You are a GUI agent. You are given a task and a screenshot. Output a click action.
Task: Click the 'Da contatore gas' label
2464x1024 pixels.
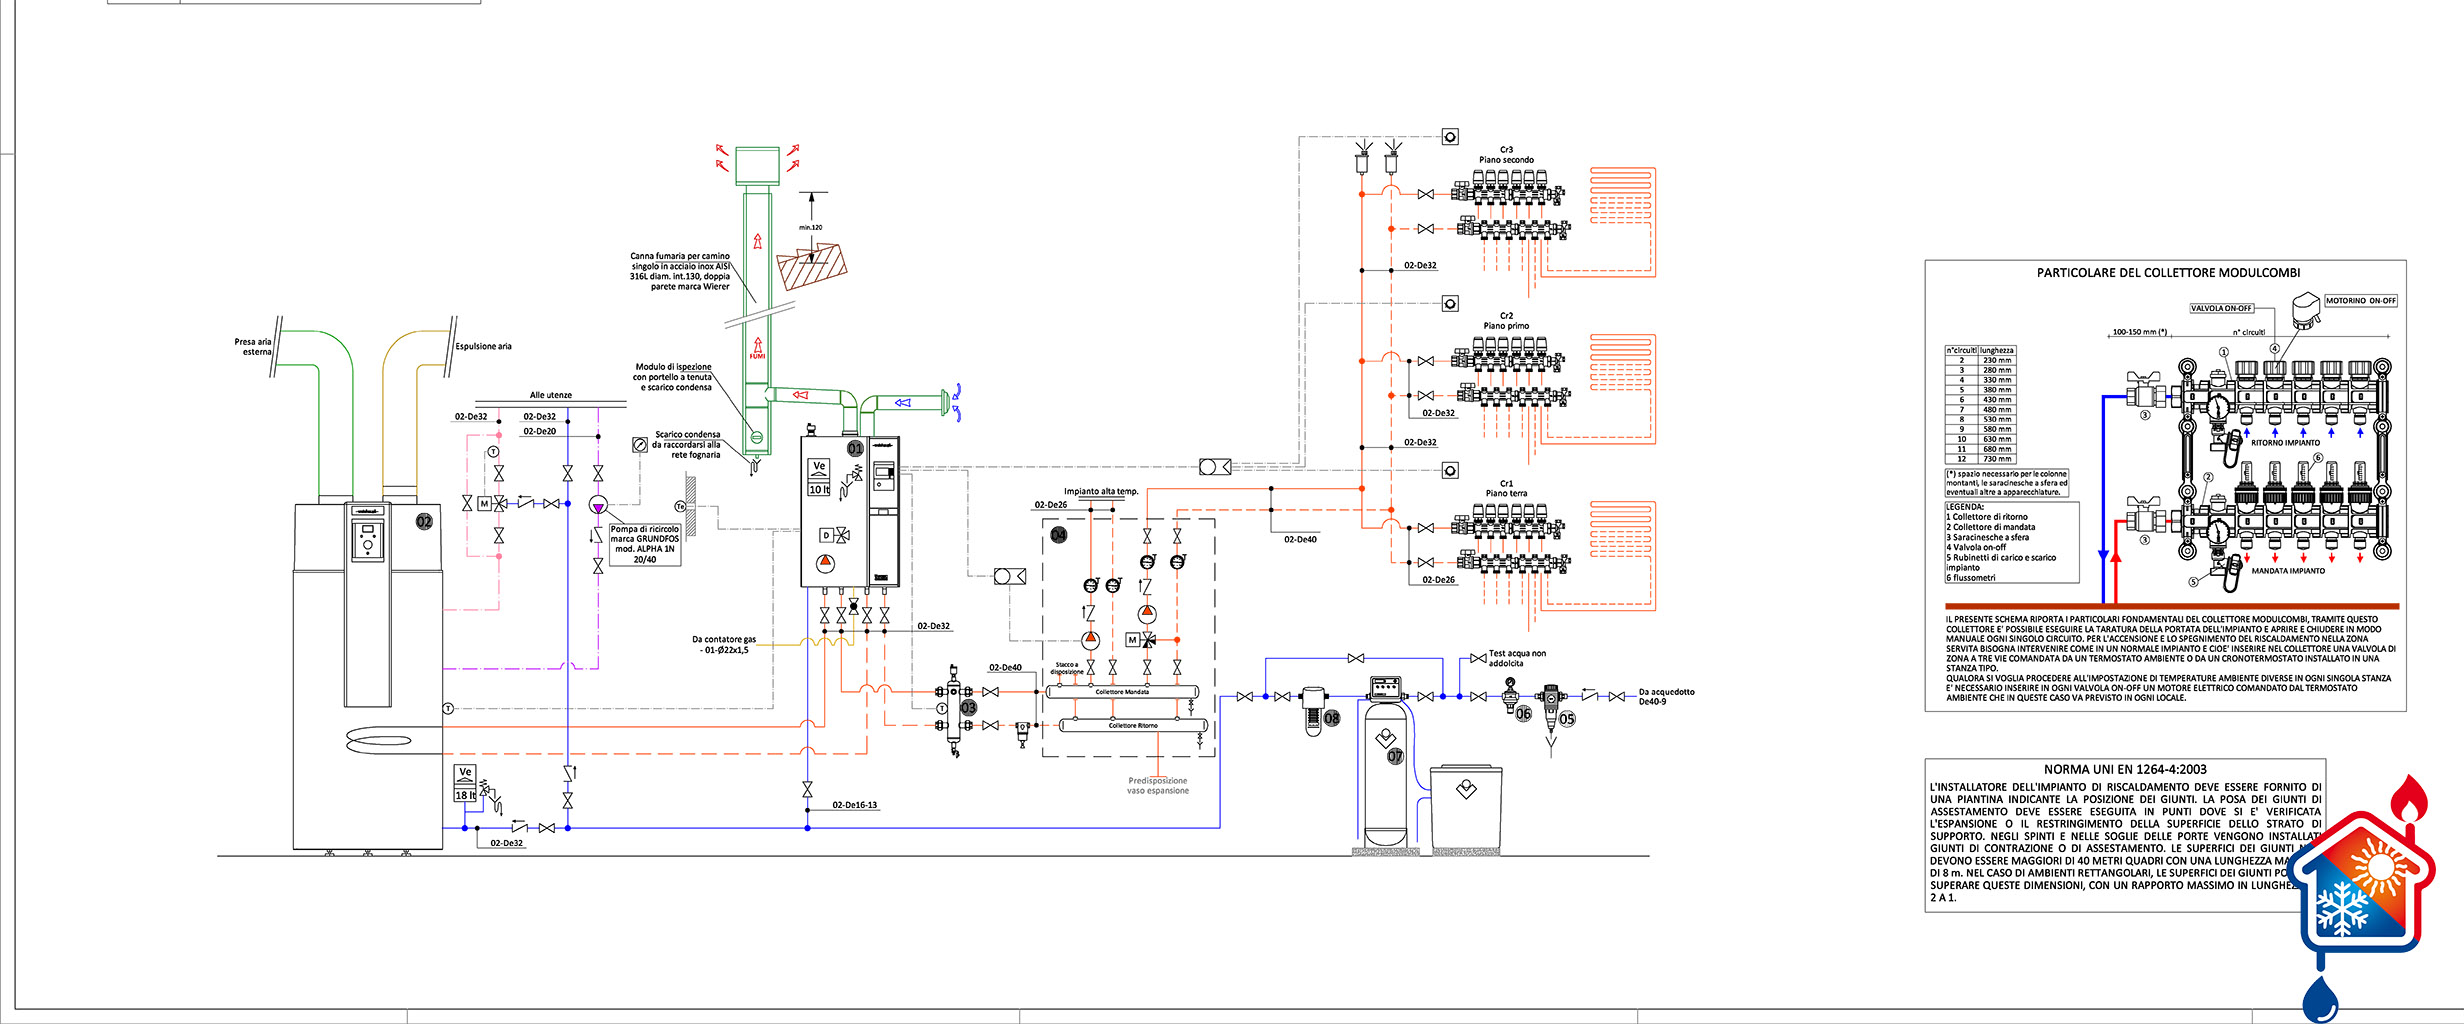725,644
